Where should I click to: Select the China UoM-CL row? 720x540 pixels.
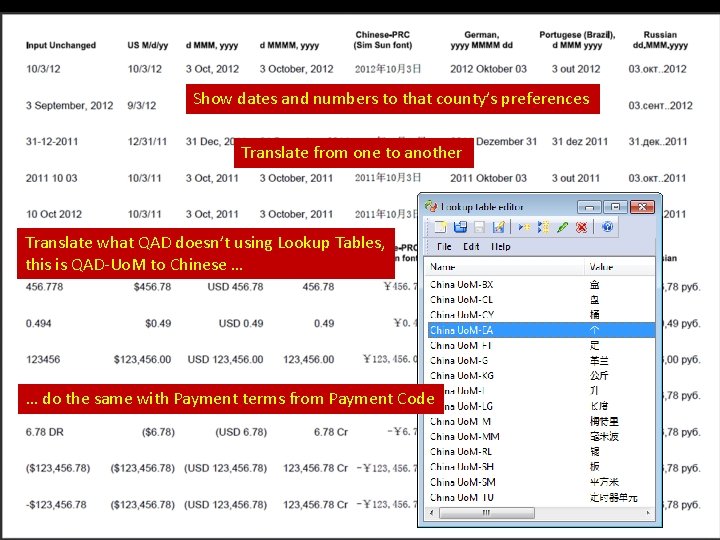pyautogui.click(x=541, y=300)
